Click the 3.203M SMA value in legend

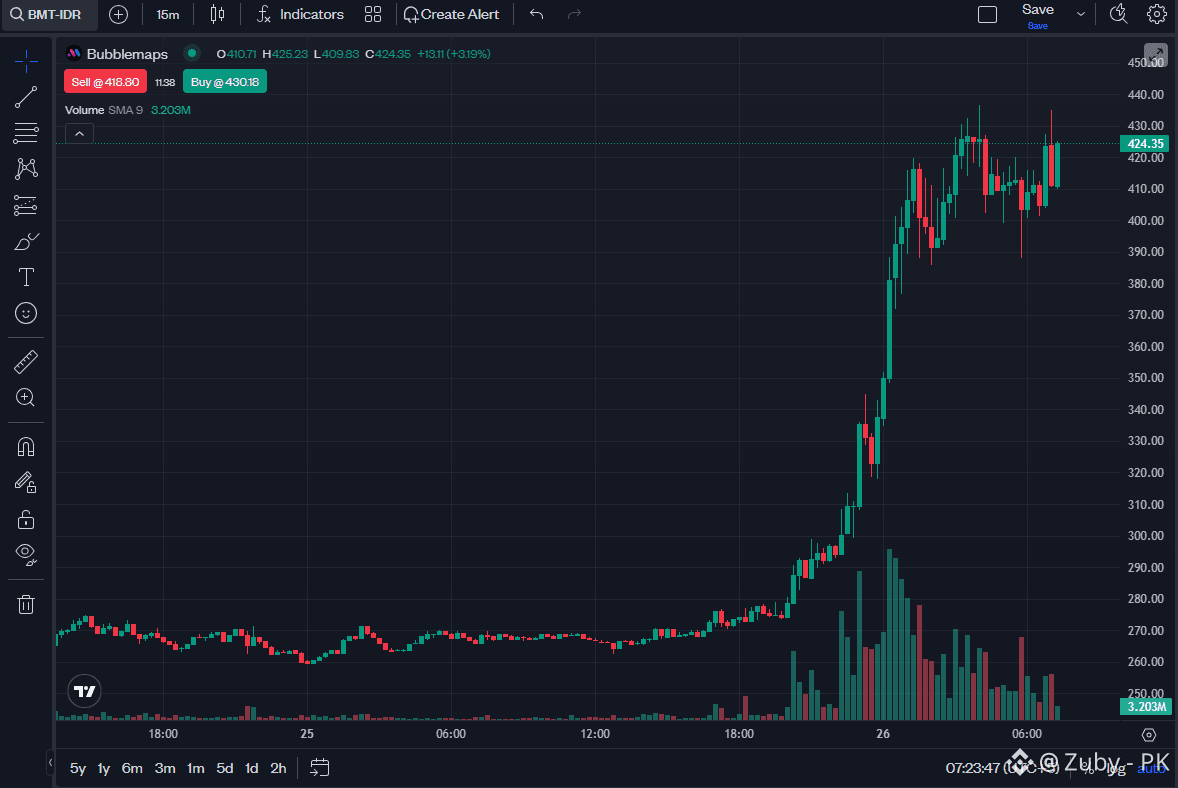pyautogui.click(x=171, y=110)
